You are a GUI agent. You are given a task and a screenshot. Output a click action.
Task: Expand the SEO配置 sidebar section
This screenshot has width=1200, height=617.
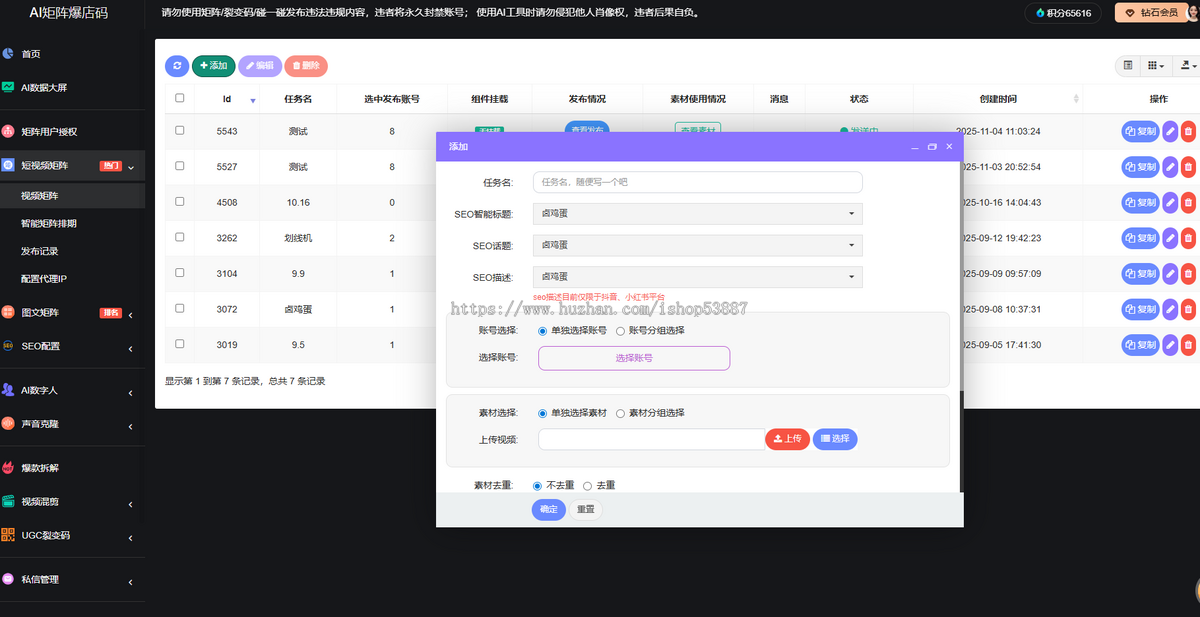click(72, 346)
